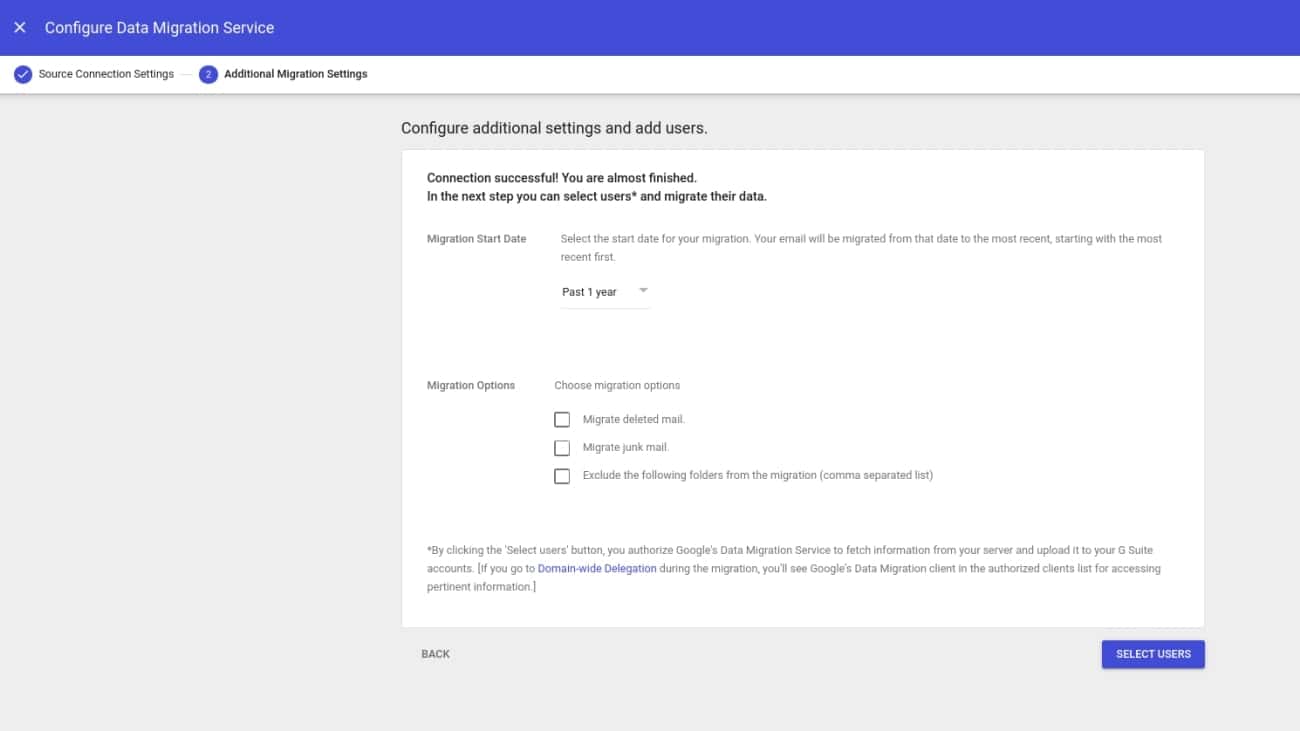This screenshot has height=731, width=1300.
Task: Check the Exclude the following folders option
Action: coord(562,476)
